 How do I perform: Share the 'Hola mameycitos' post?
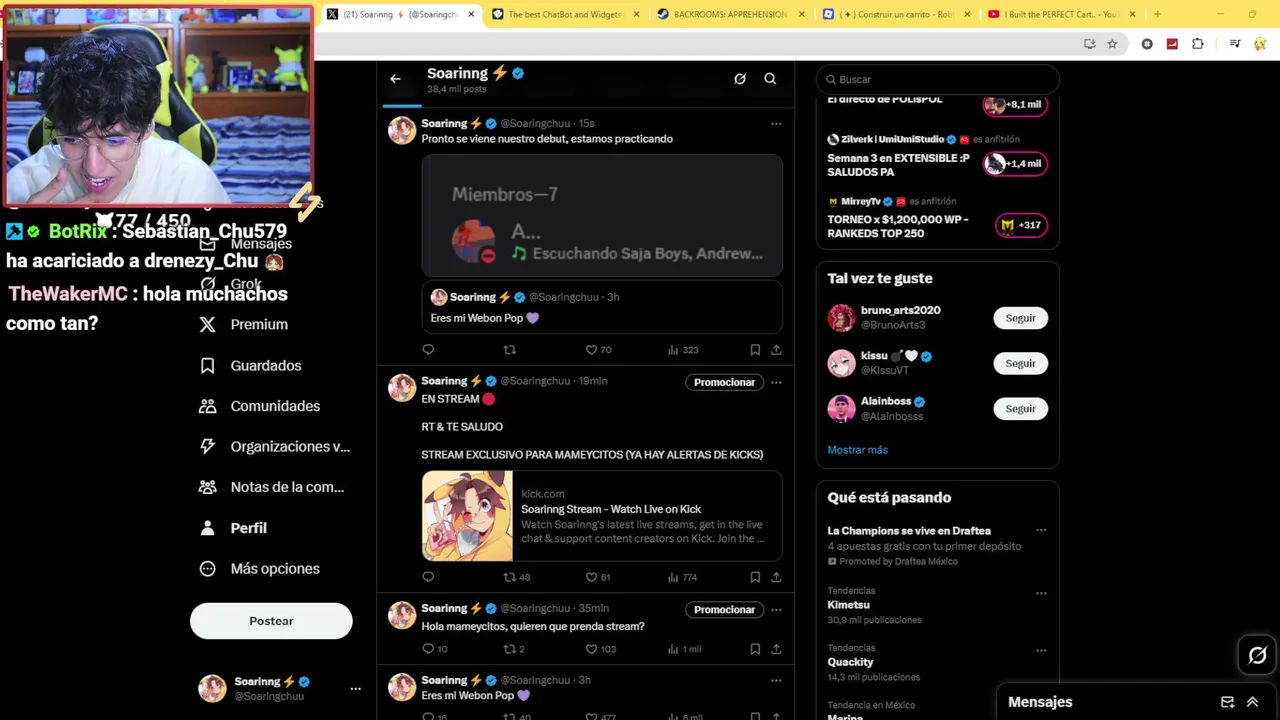(x=776, y=649)
